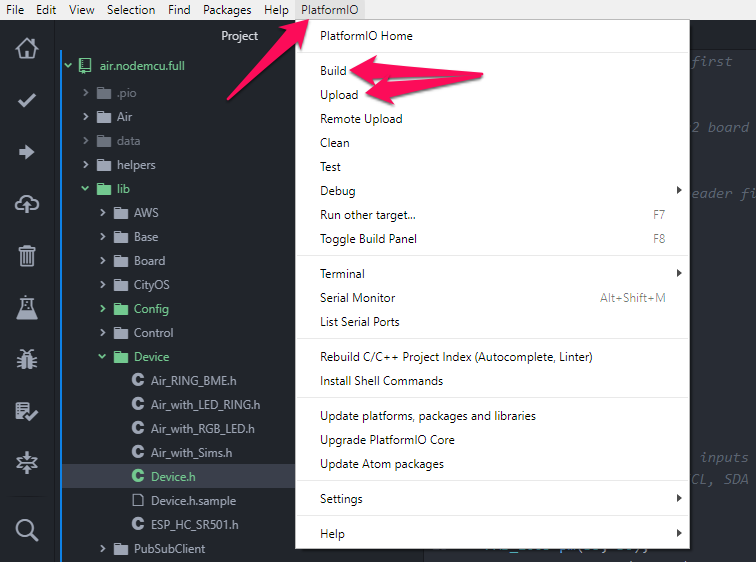
Task: Collapse the Device folder chevron
Action: click(x=102, y=356)
